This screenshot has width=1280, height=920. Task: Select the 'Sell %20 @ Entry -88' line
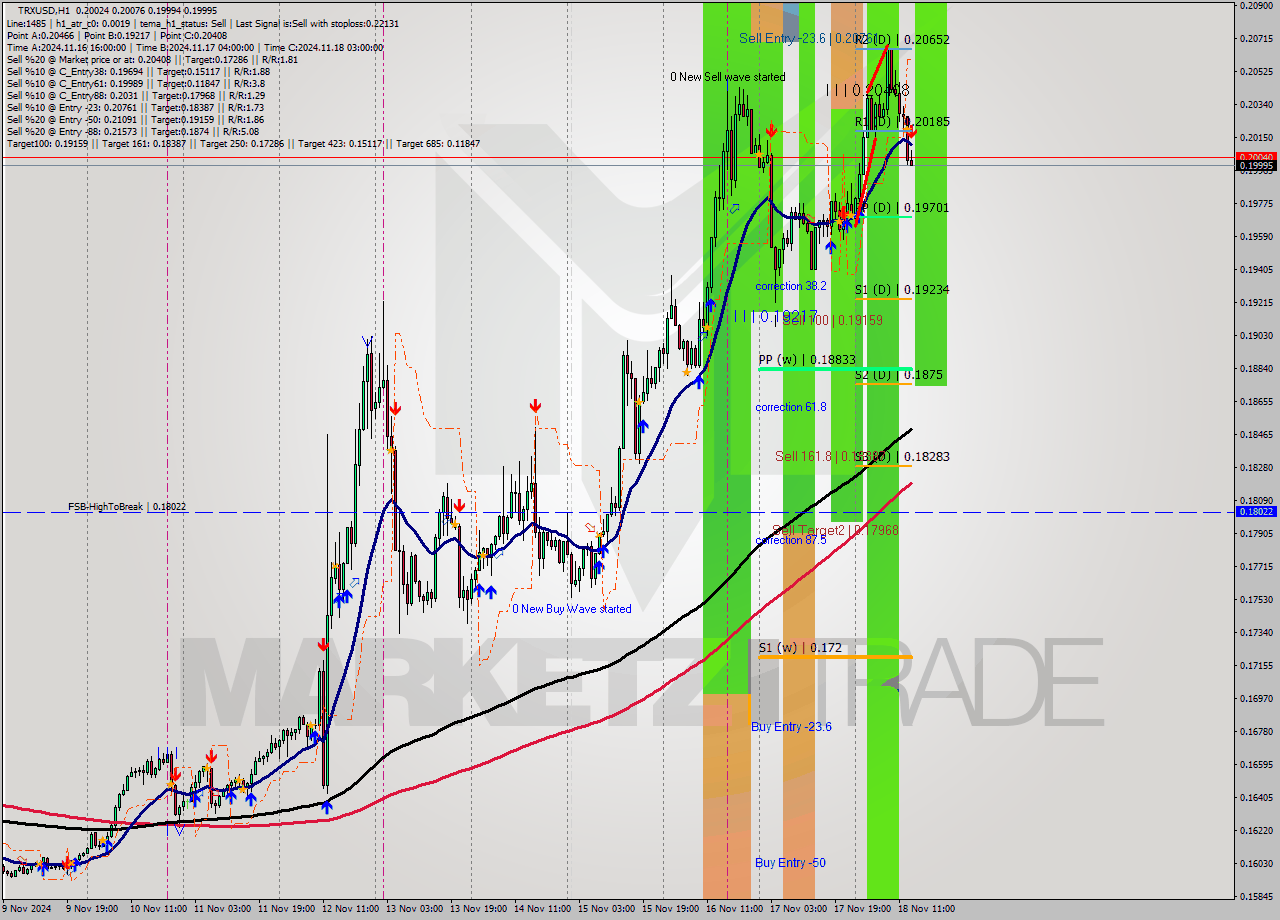133,131
